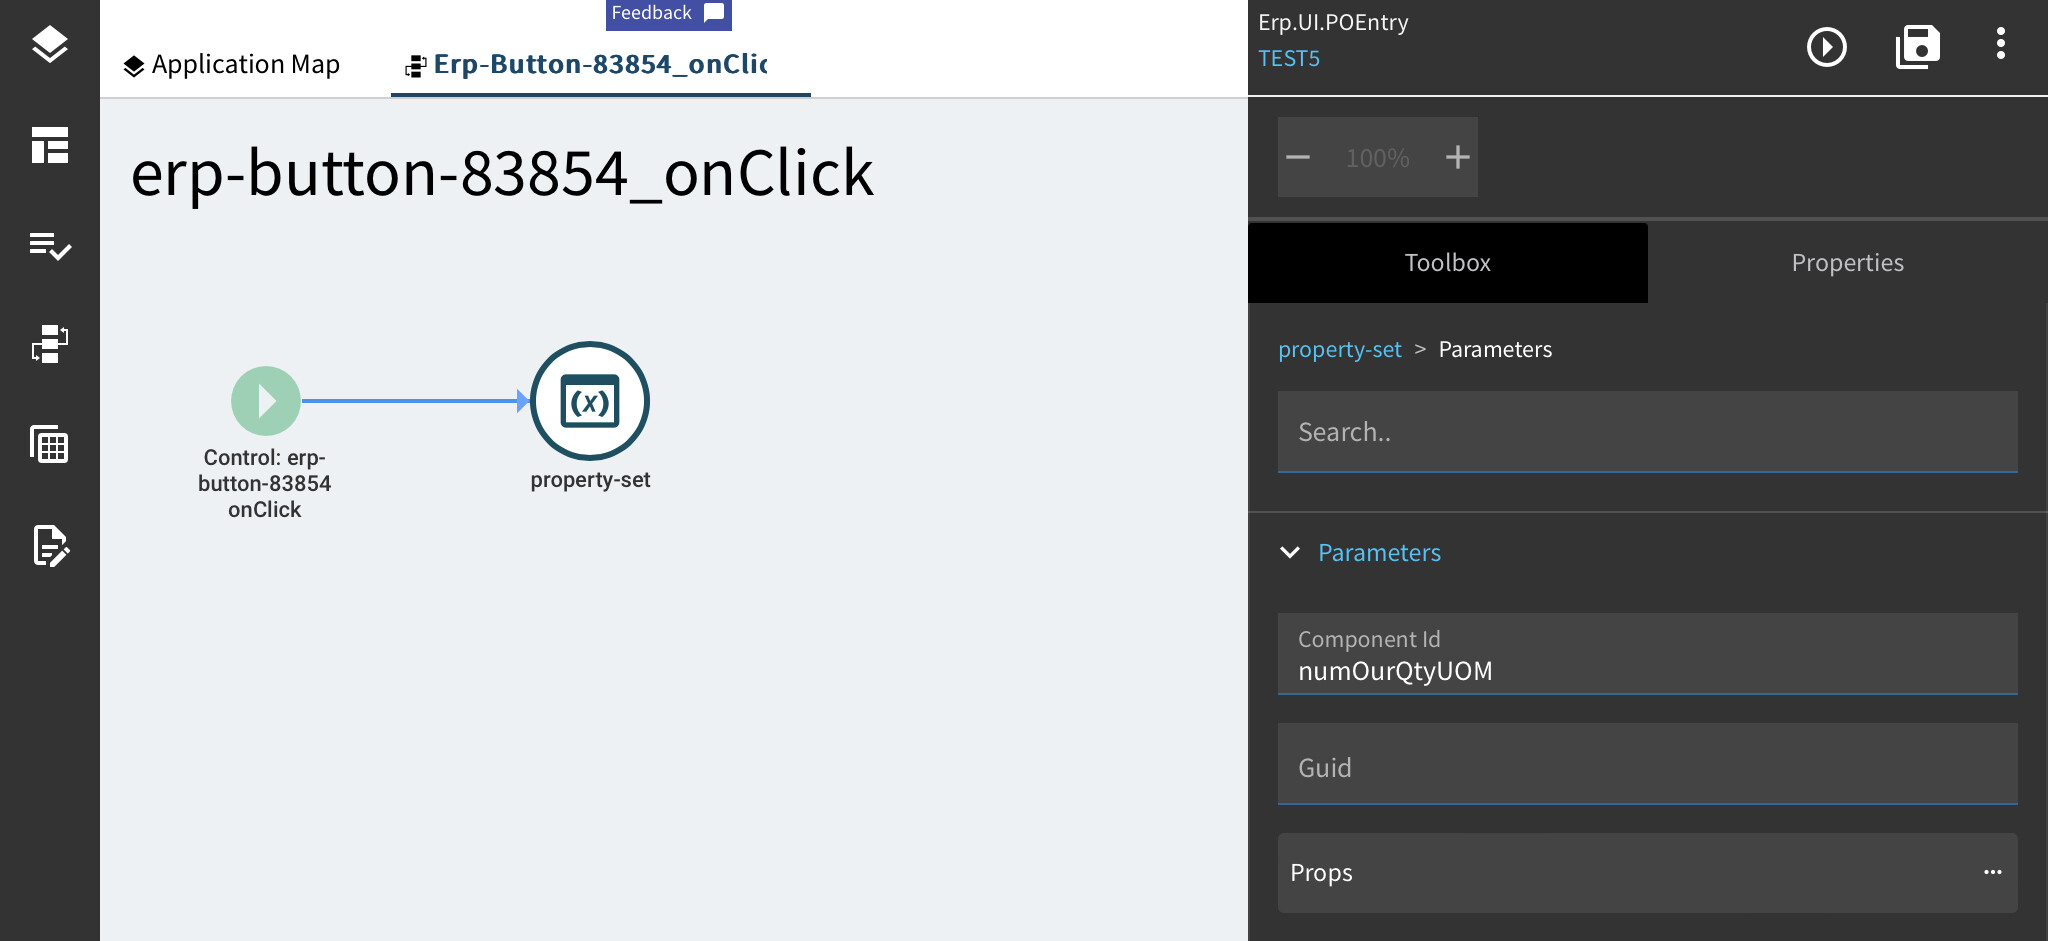Click the Guid input field
This screenshot has width=2048, height=941.
tap(1647, 764)
